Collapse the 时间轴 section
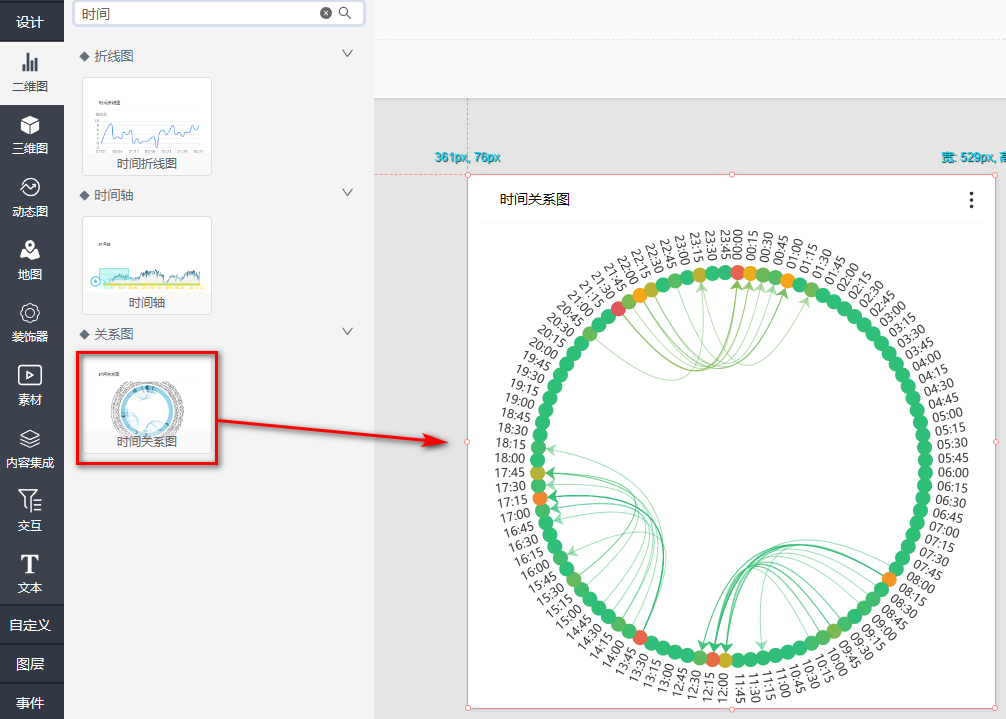Viewport: 1006px width, 719px height. click(x=348, y=192)
